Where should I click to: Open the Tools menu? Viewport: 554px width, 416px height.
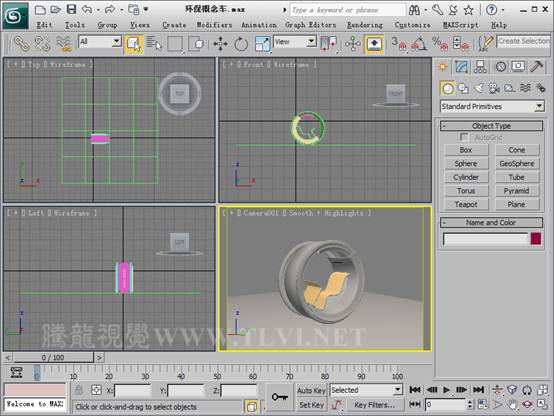[x=75, y=25]
